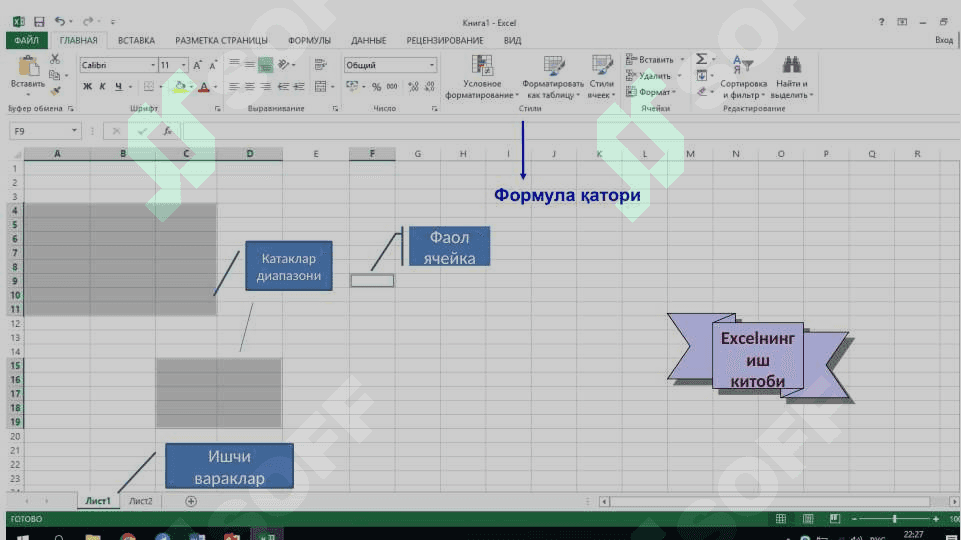
Task: Expand the Вставить cells dropdown in Ячейки
Action: [682, 59]
